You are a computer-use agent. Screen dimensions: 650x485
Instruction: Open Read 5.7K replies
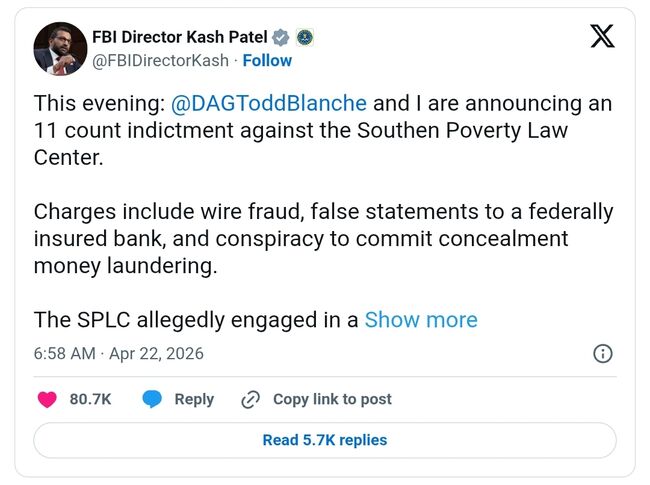pos(324,440)
